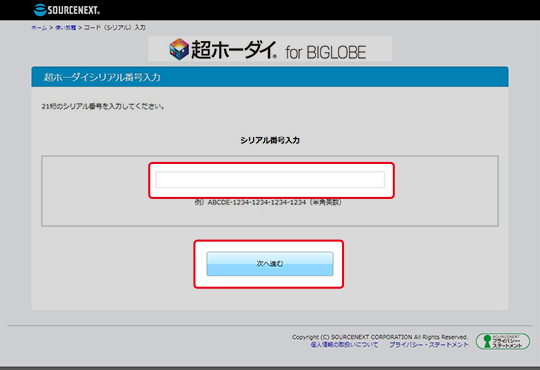Click the シリアル番号入力 heading
The width and height of the screenshot is (540, 370).
270,140
